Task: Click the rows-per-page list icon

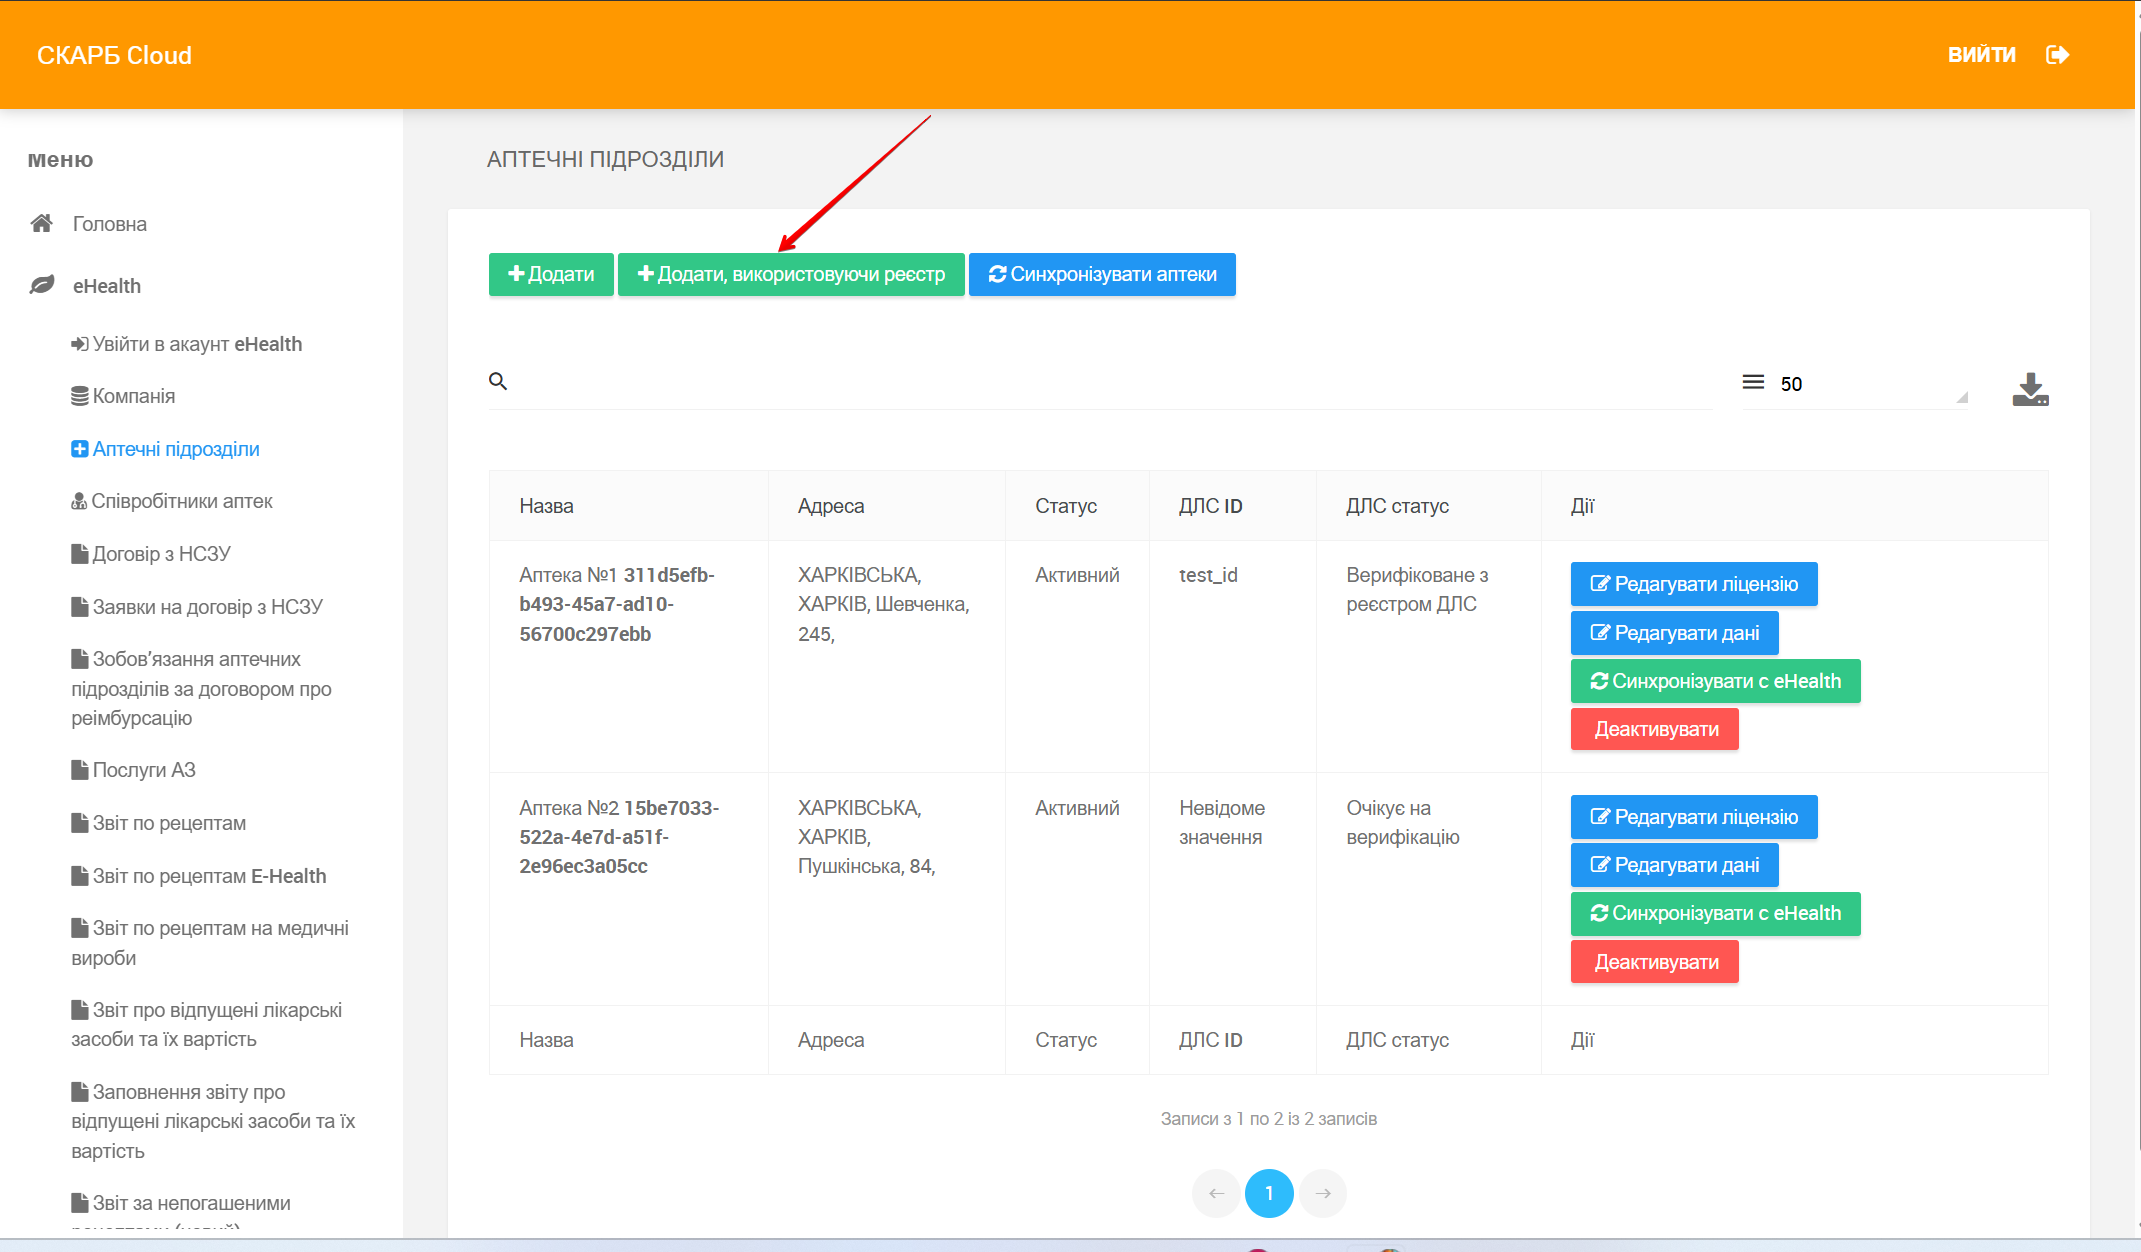Action: click(x=1753, y=382)
